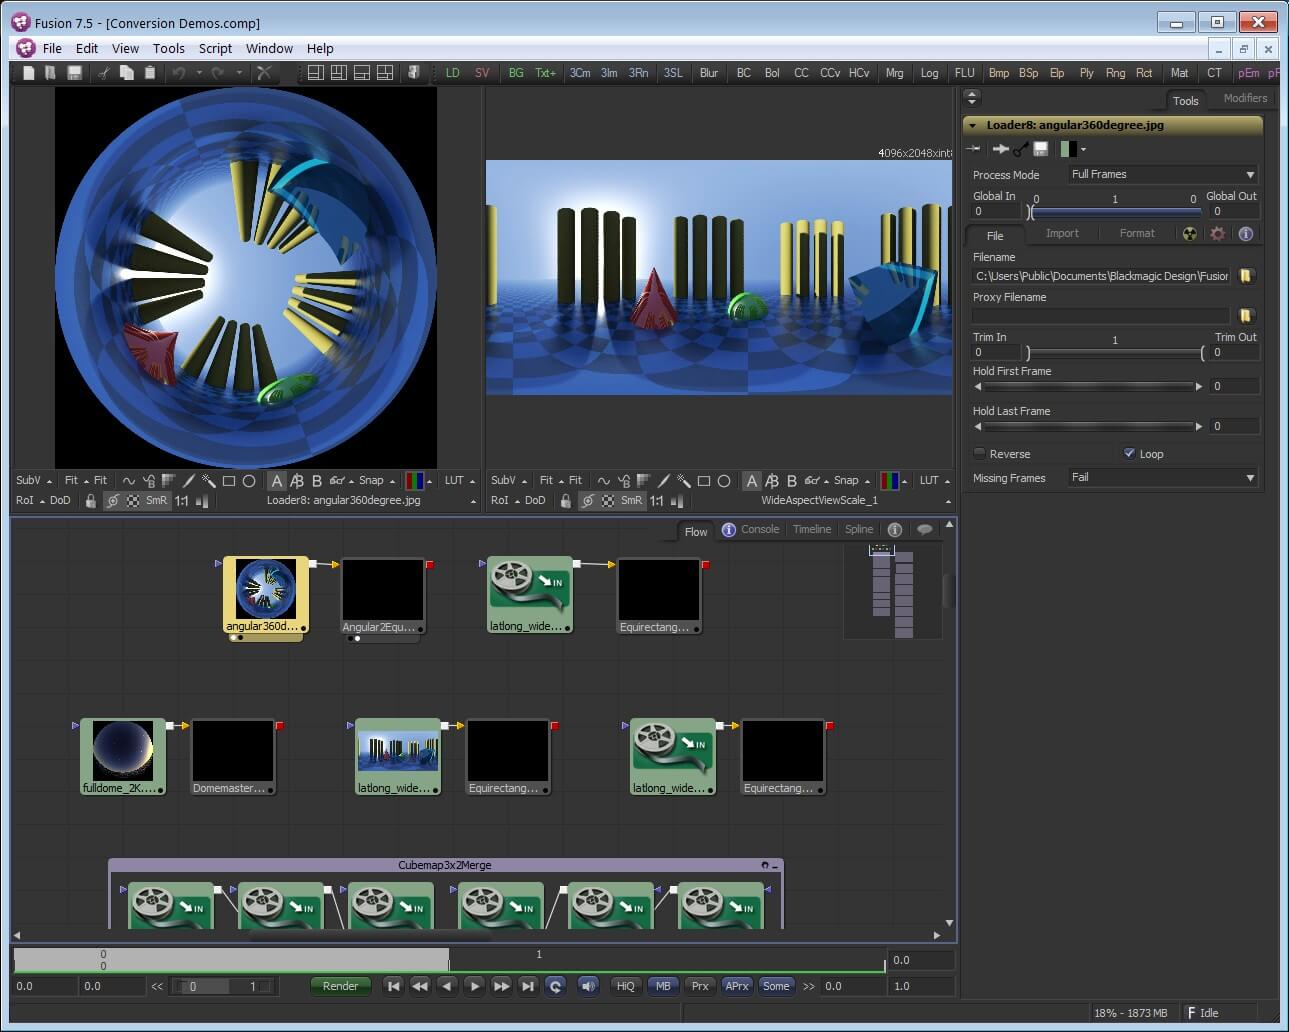
Task: Select the fulldome_2K node thumbnail
Action: point(122,750)
